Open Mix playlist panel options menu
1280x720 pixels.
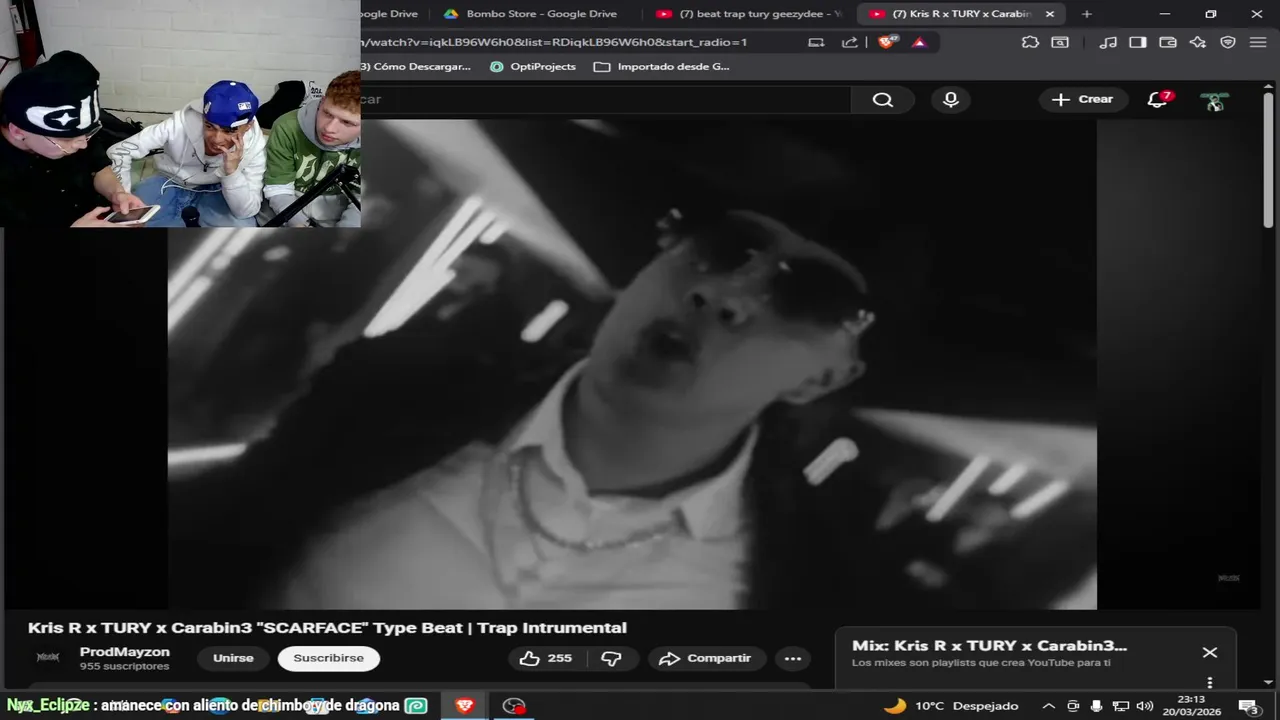(1210, 683)
